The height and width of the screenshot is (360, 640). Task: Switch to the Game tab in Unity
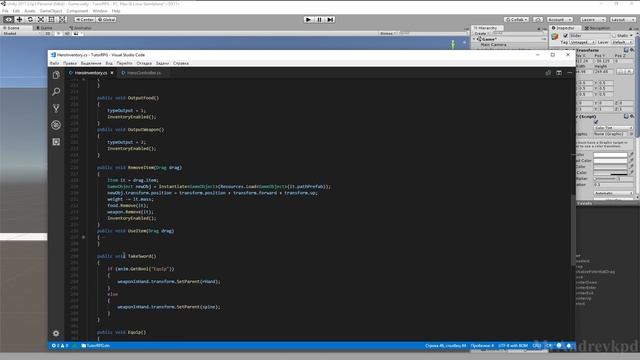click(46, 28)
